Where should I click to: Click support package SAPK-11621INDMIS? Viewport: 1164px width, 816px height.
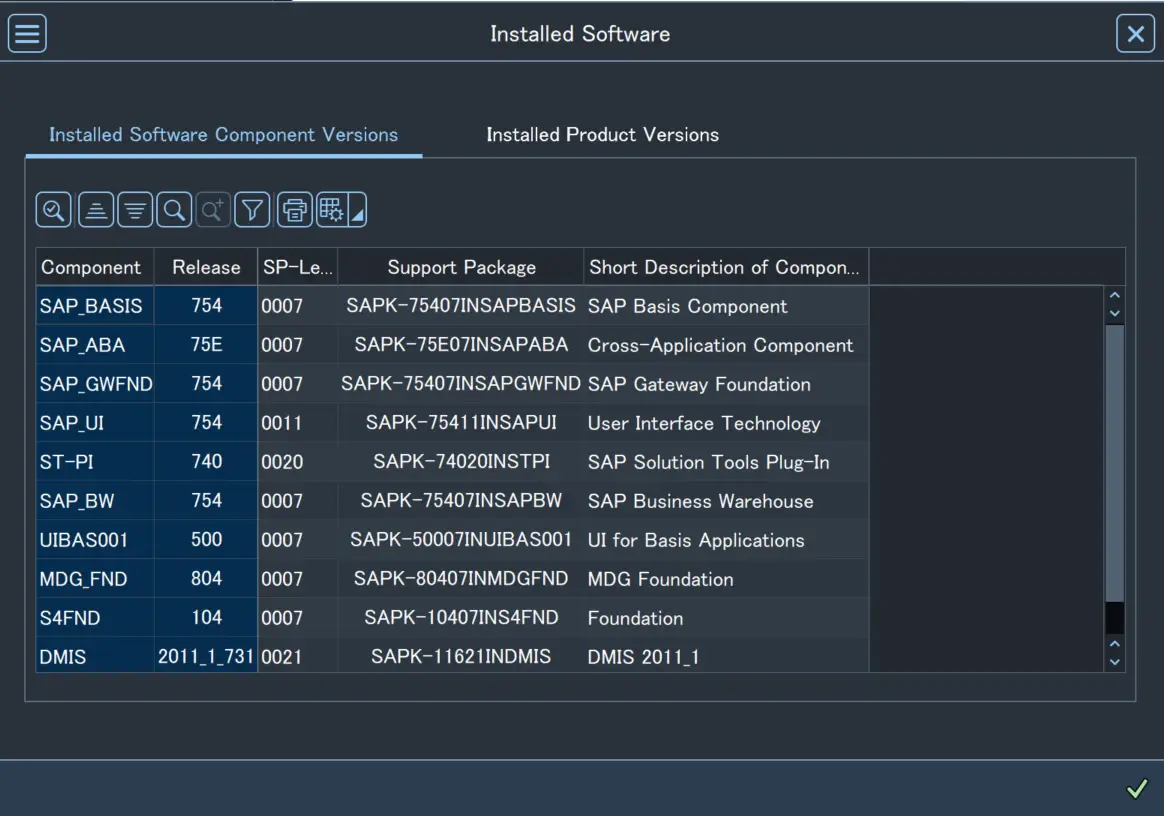click(460, 657)
